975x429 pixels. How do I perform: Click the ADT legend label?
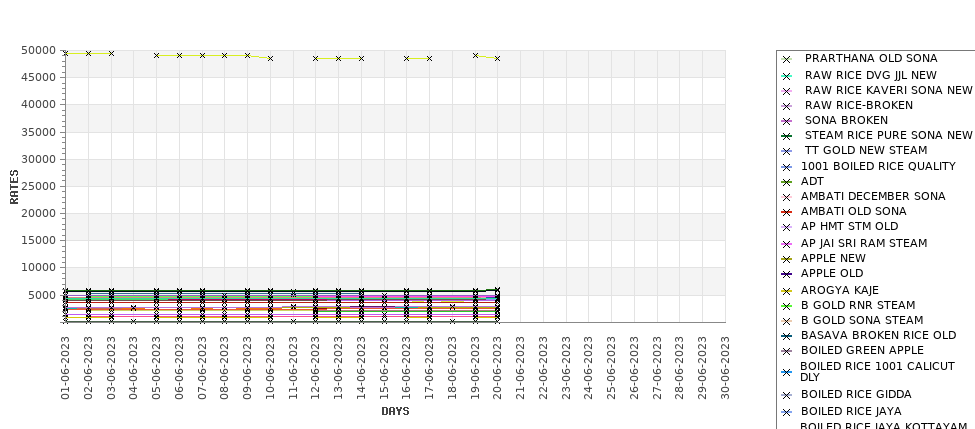click(812, 182)
